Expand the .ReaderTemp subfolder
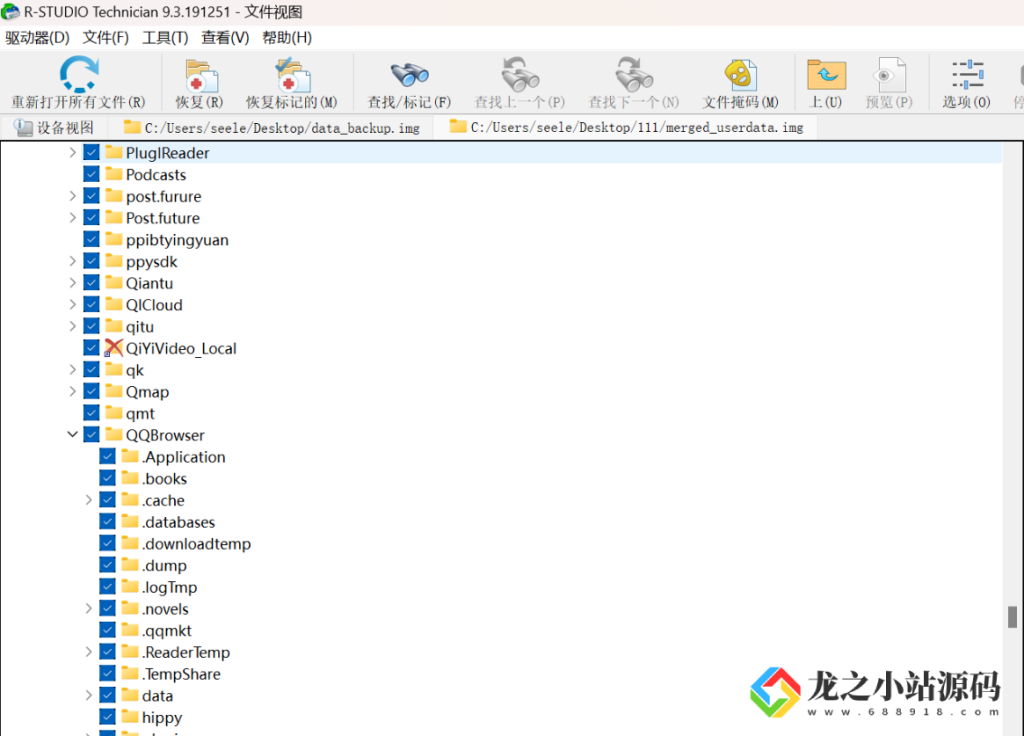 click(x=89, y=651)
